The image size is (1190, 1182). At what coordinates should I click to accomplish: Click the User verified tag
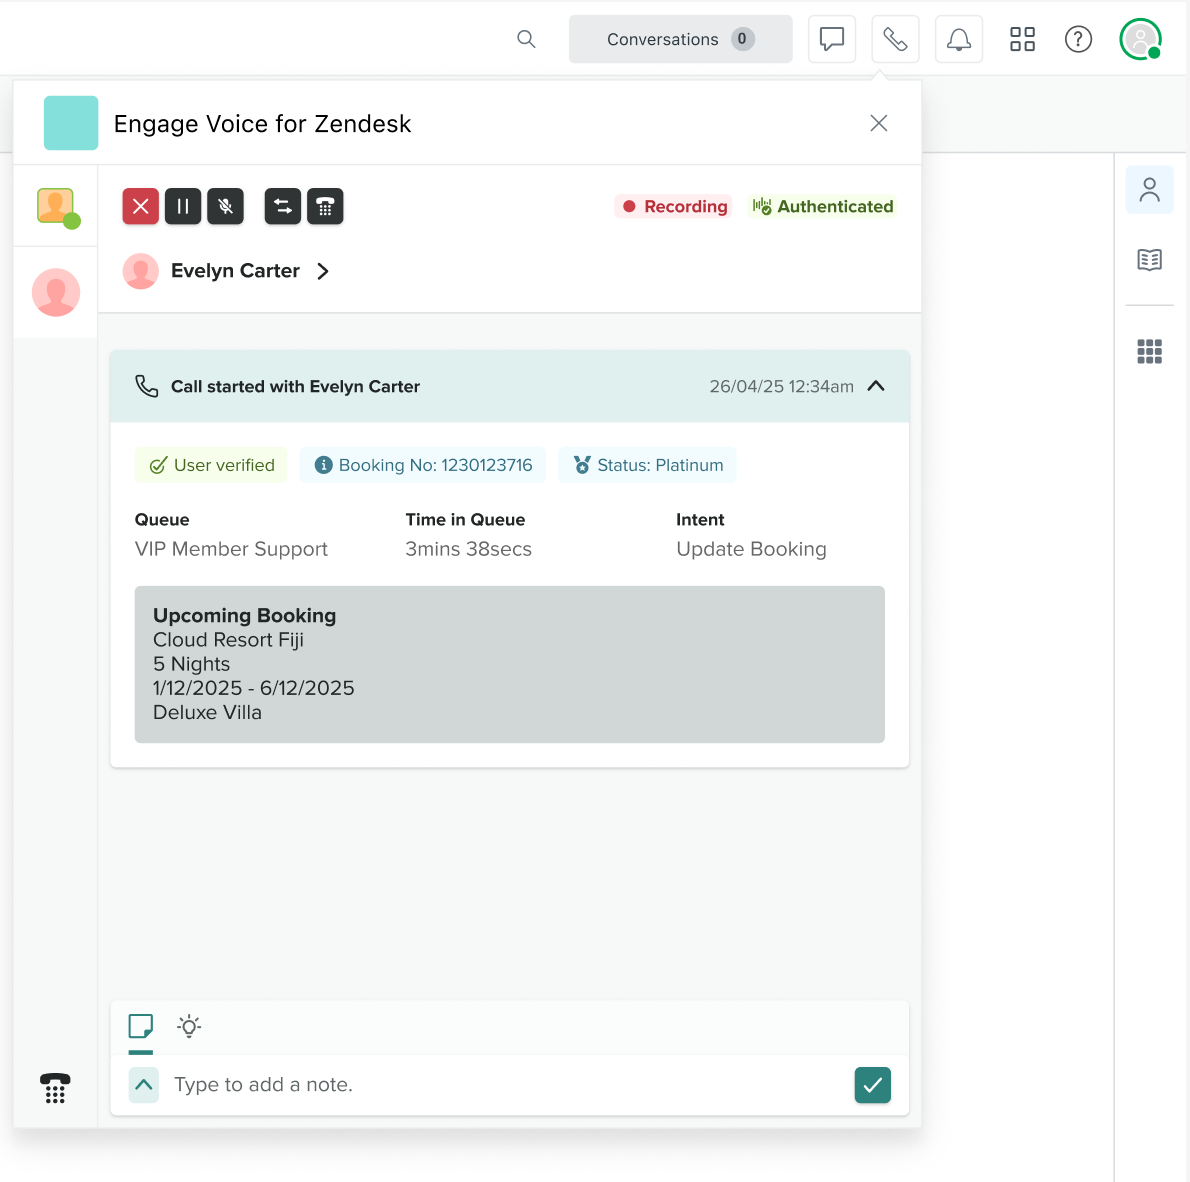tap(211, 465)
